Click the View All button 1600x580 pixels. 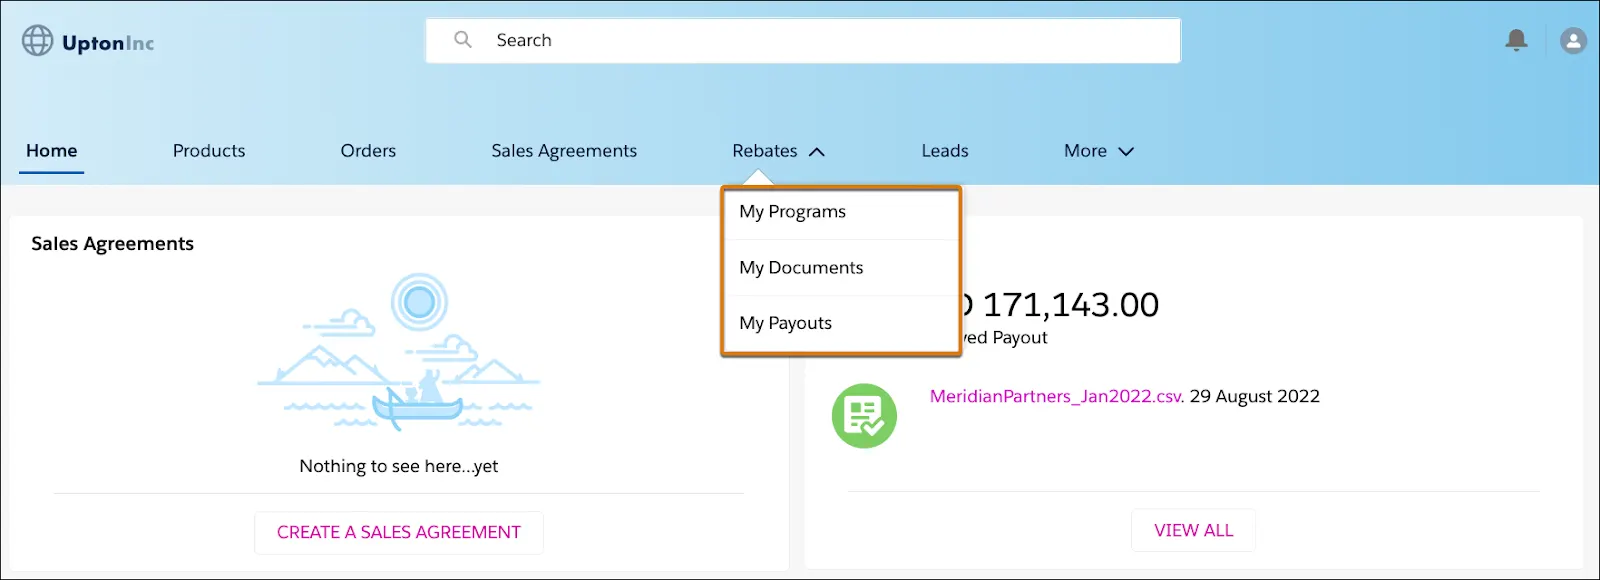click(1193, 530)
